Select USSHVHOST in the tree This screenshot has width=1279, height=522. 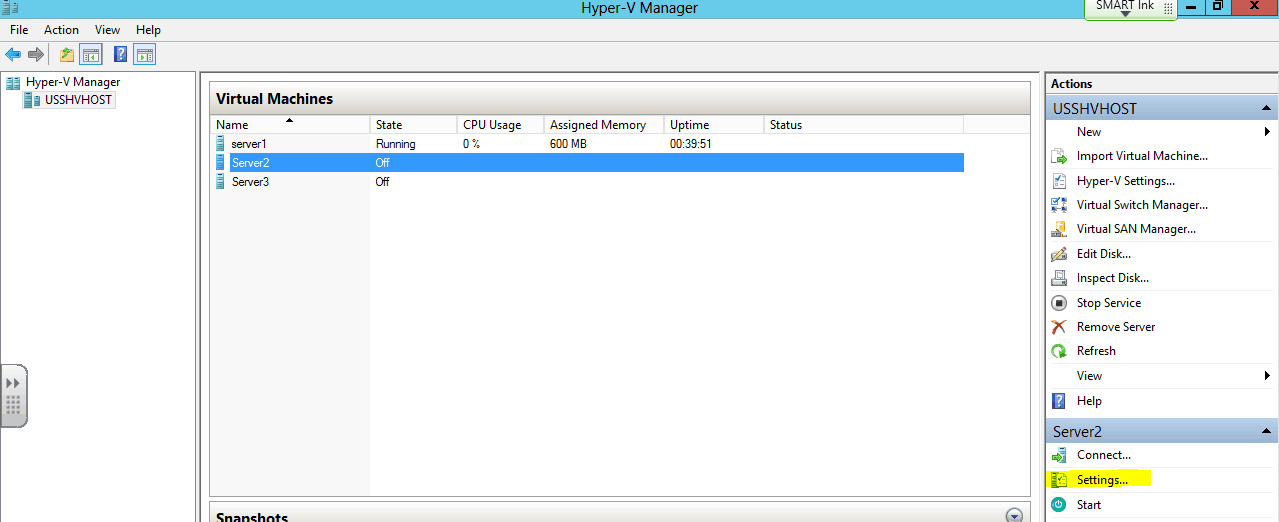coord(78,100)
